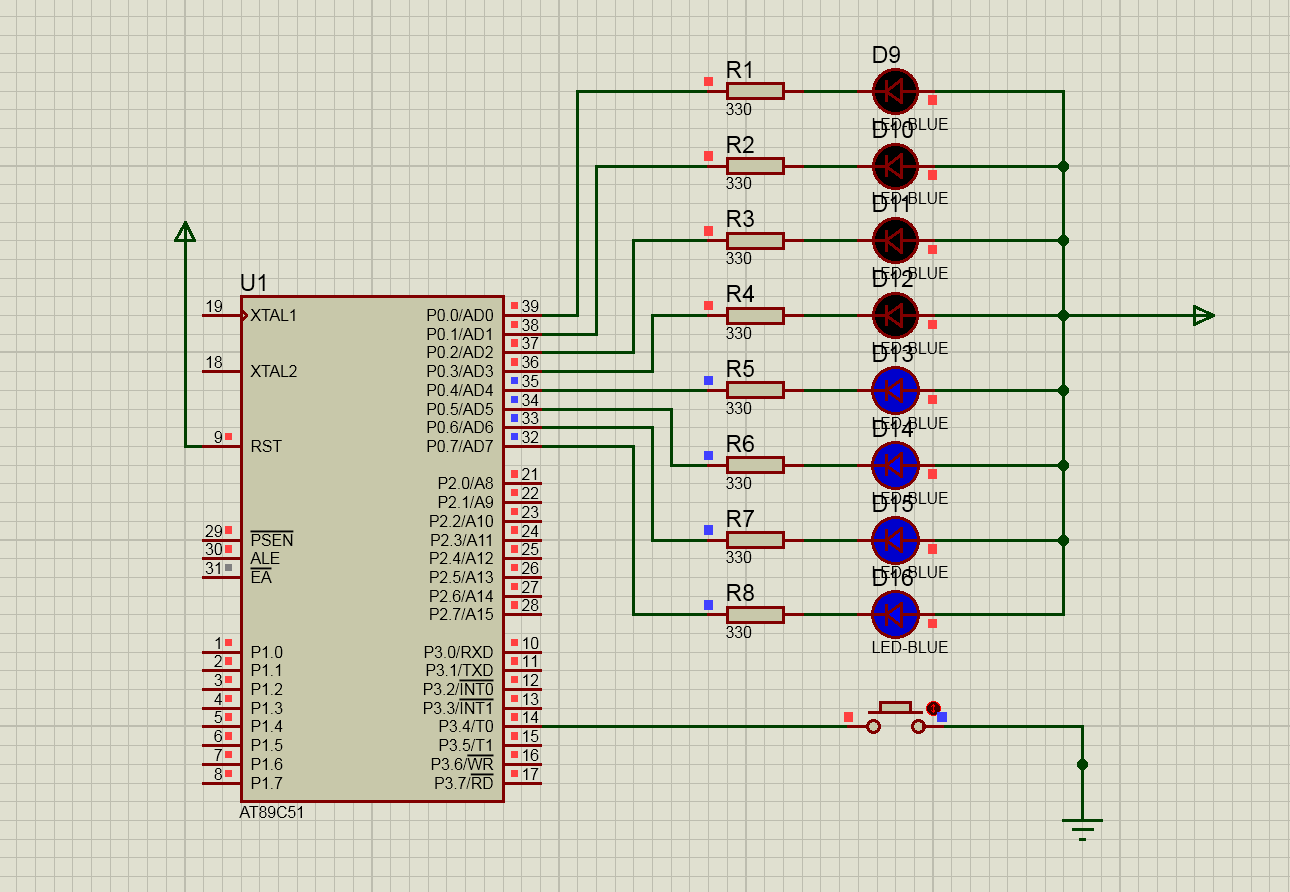
Task: Click the P0.0/AD0 pin label
Action: click(x=460, y=315)
